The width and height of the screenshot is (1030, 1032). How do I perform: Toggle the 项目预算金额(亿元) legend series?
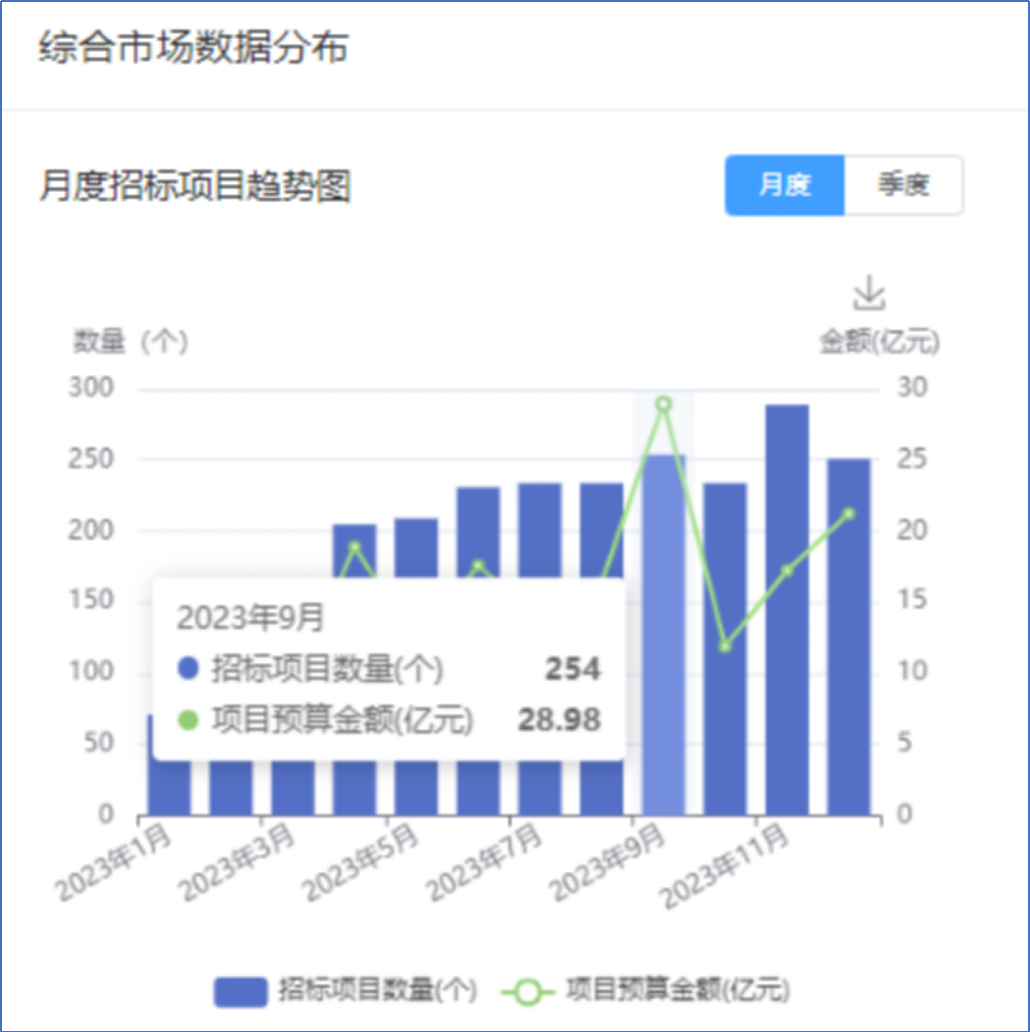[646, 990]
